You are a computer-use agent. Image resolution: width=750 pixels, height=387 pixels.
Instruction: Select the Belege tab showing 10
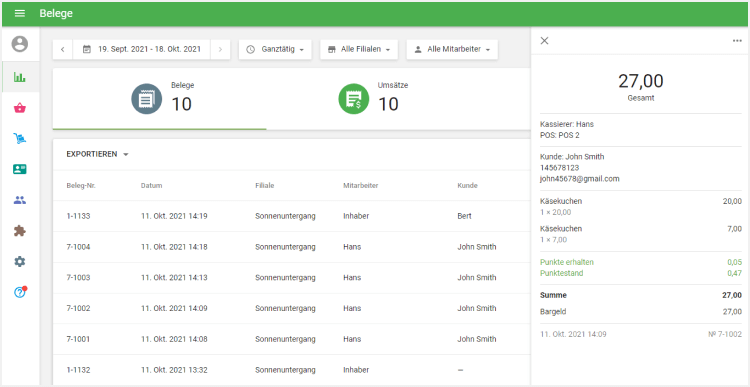[x=159, y=99]
